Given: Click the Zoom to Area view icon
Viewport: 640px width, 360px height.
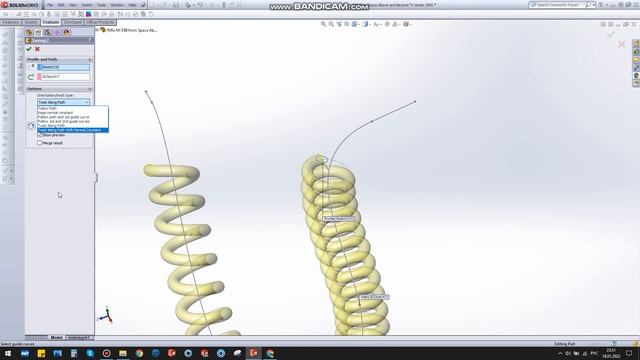Looking at the screenshot, I should [331, 24].
